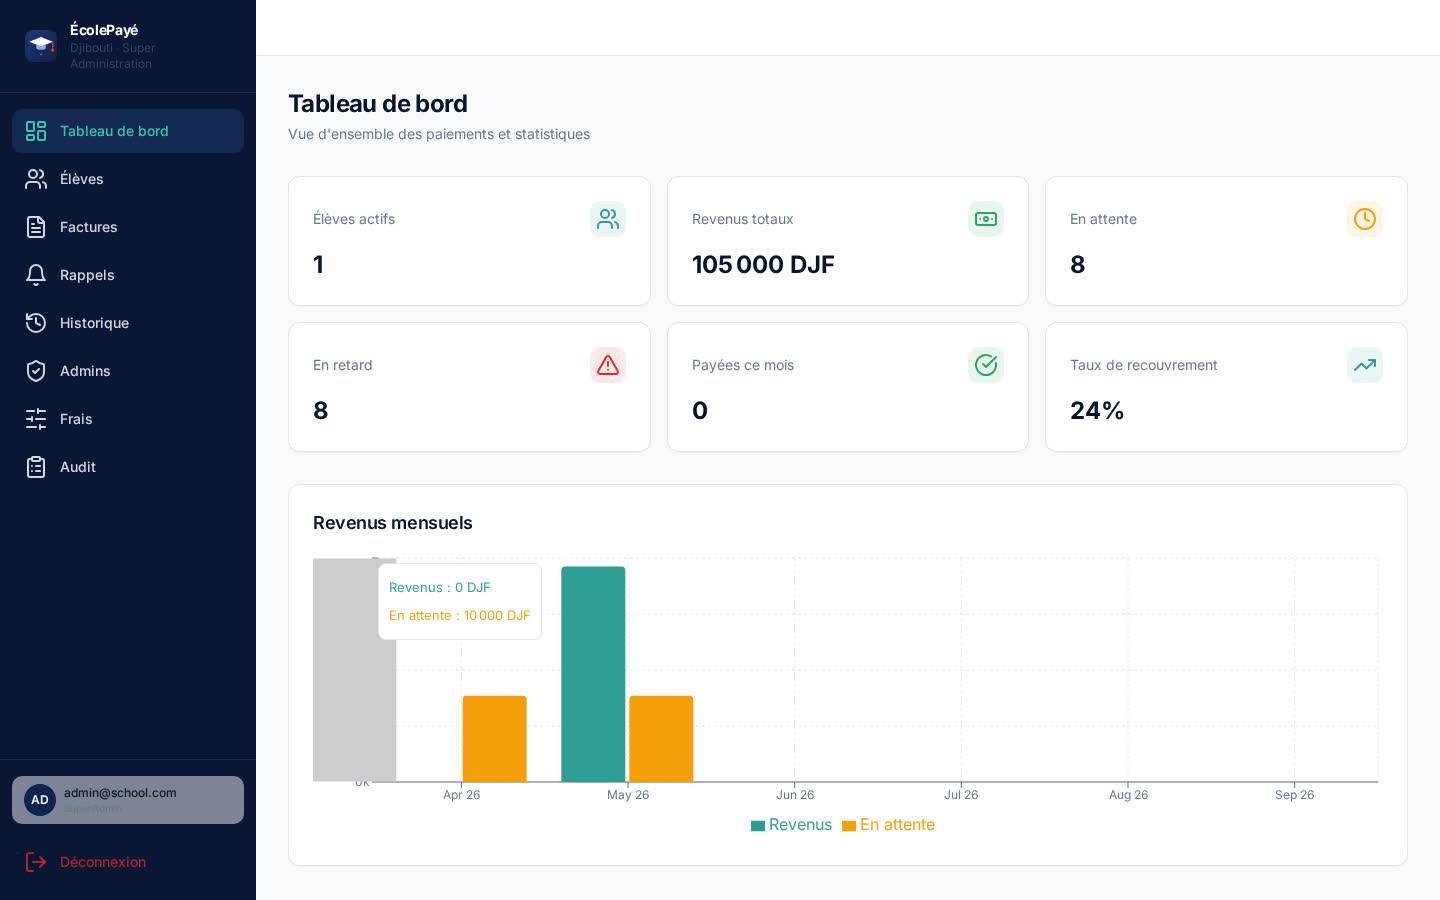Click the Rappels bell icon
The width and height of the screenshot is (1440, 900).
[x=36, y=275]
